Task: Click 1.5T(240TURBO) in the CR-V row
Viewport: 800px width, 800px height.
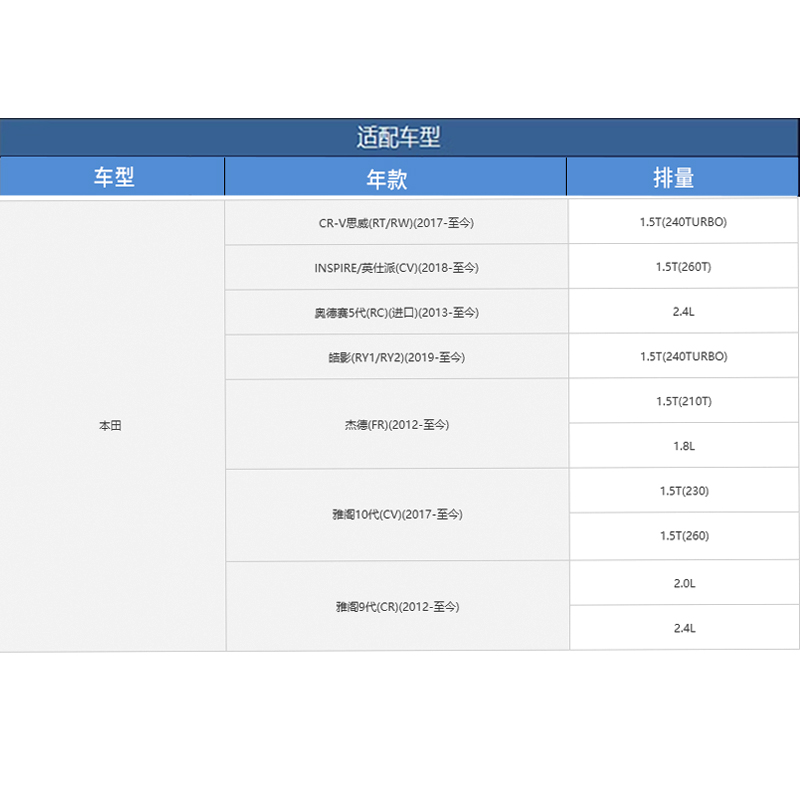Action: (683, 221)
